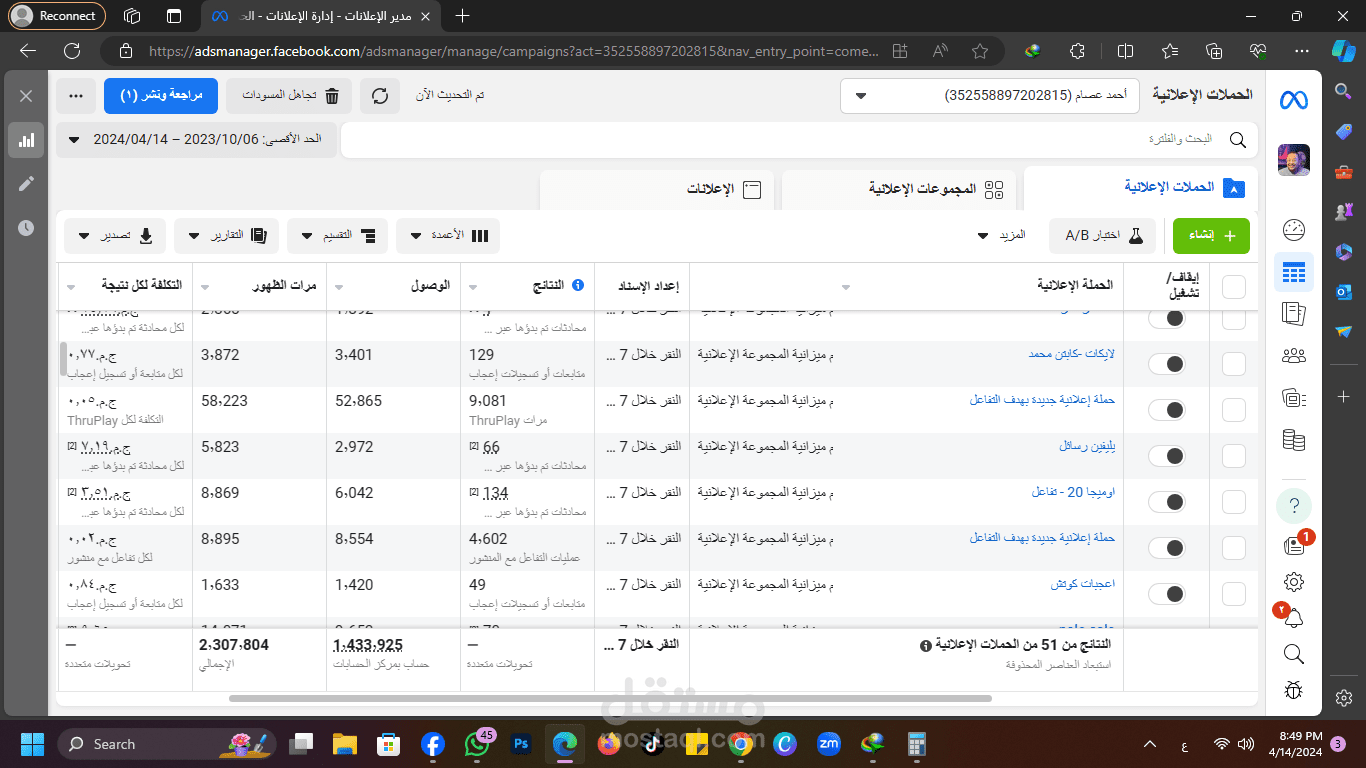Open campaign link اعجبات كوتش
Screen dimensions: 1366x768
pyautogui.click(x=1083, y=584)
